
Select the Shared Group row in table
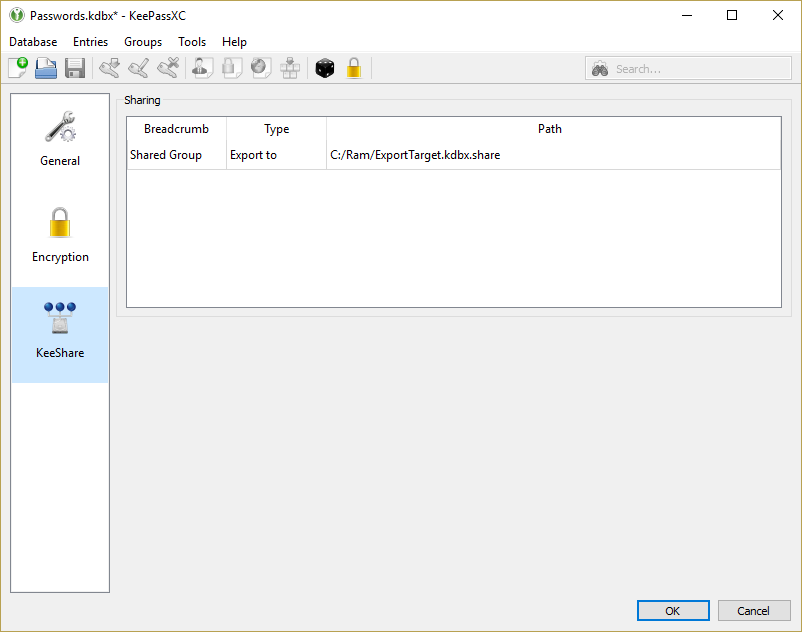pos(166,155)
